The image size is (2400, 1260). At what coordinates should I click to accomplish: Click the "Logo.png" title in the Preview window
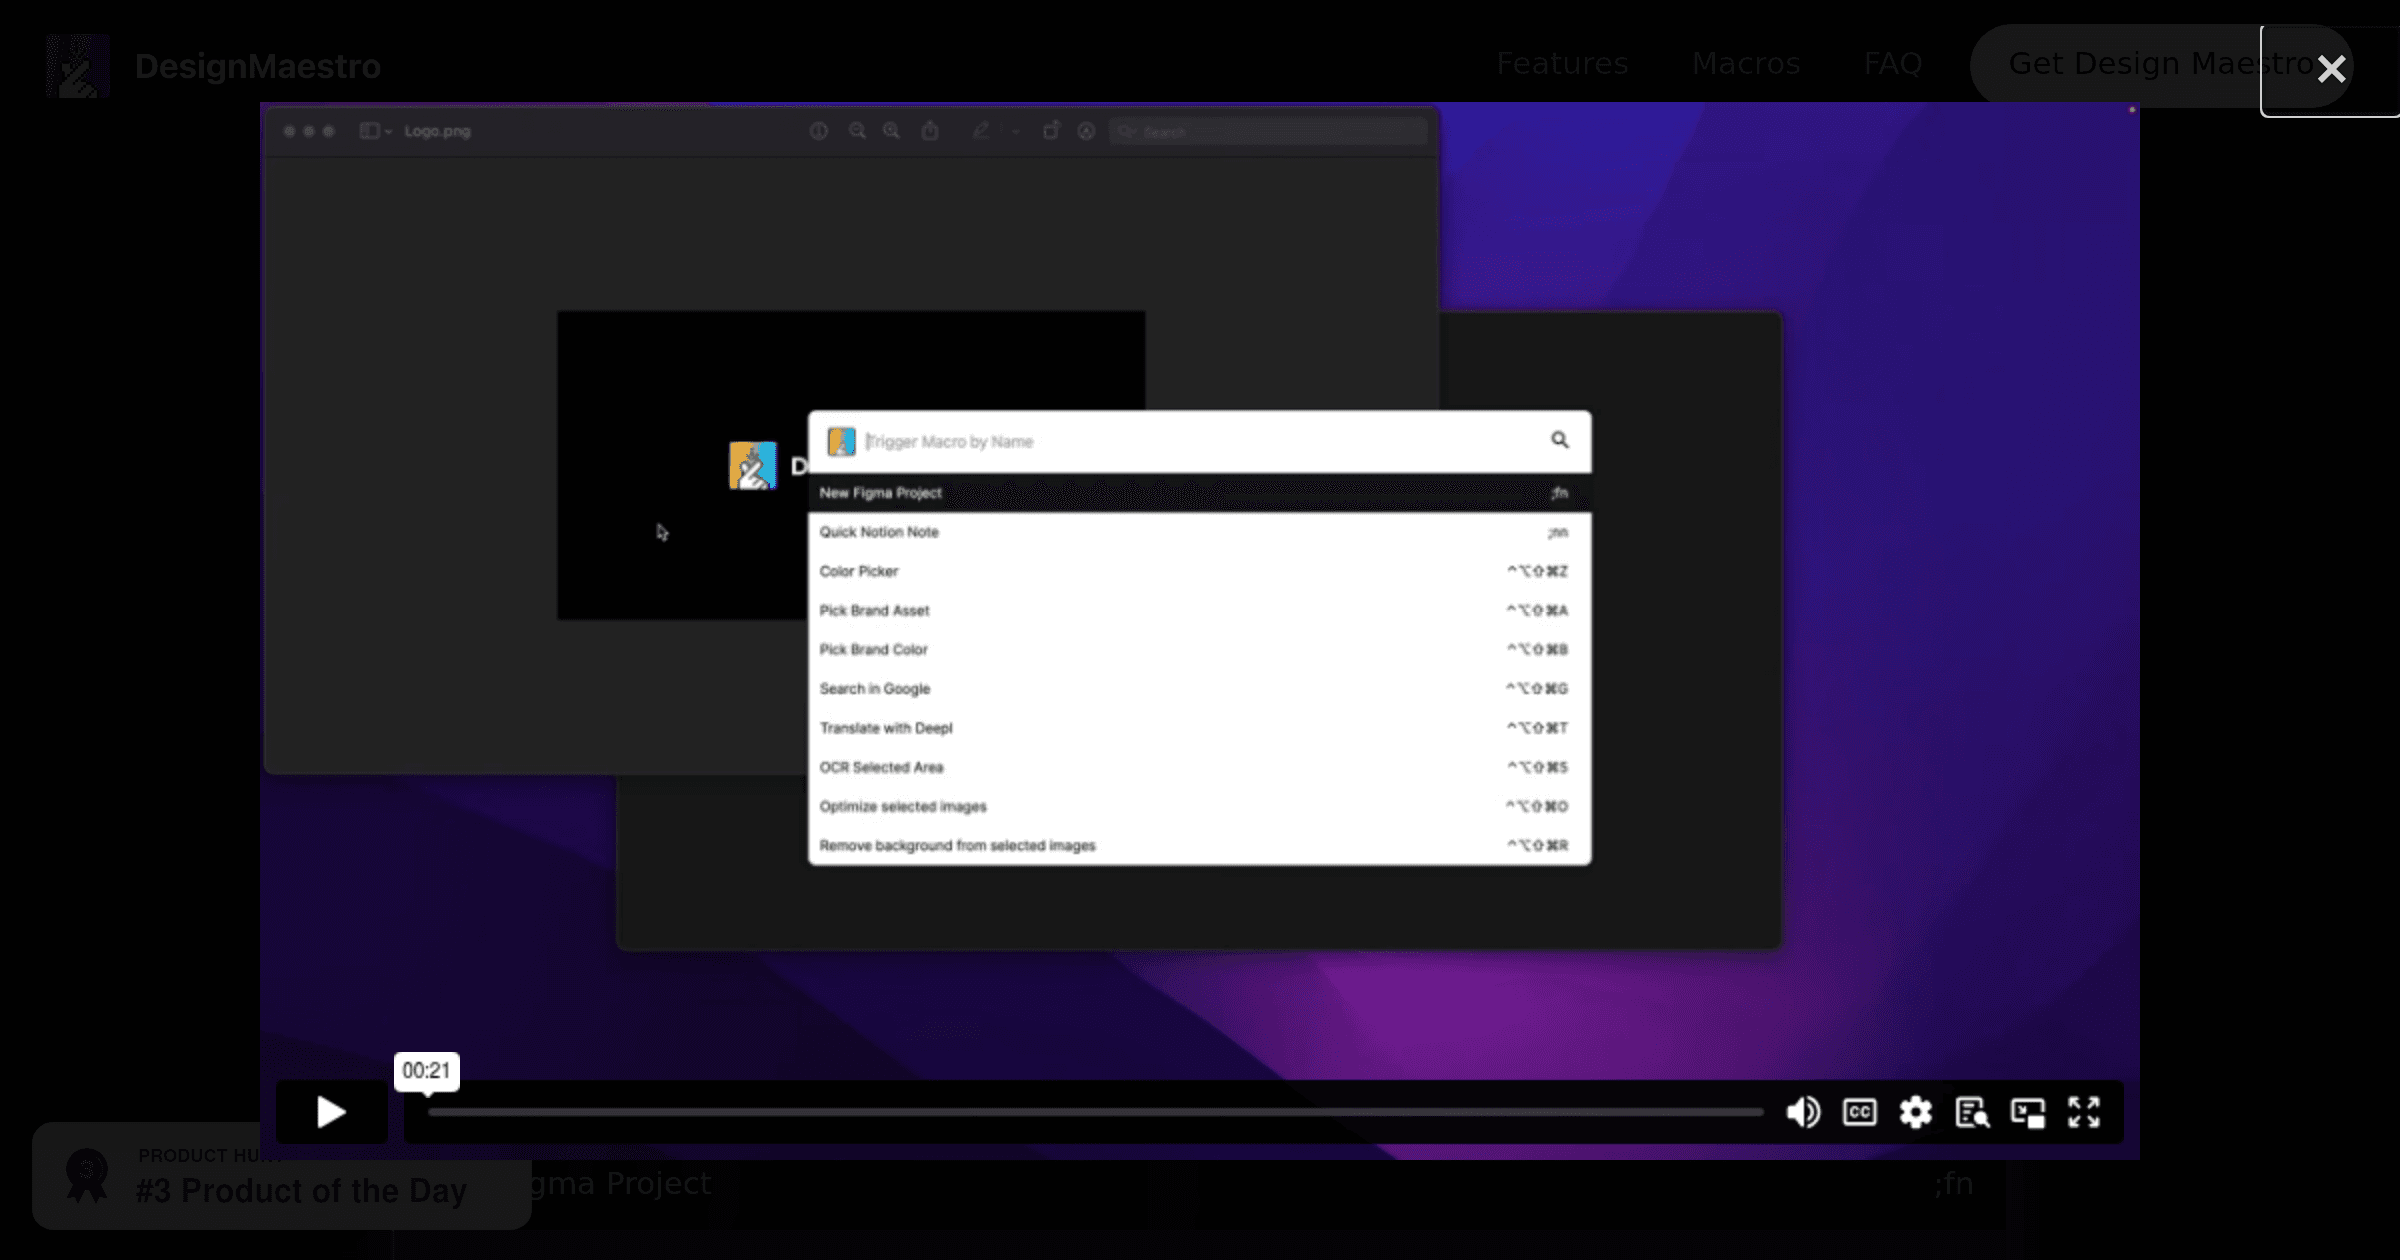[437, 131]
